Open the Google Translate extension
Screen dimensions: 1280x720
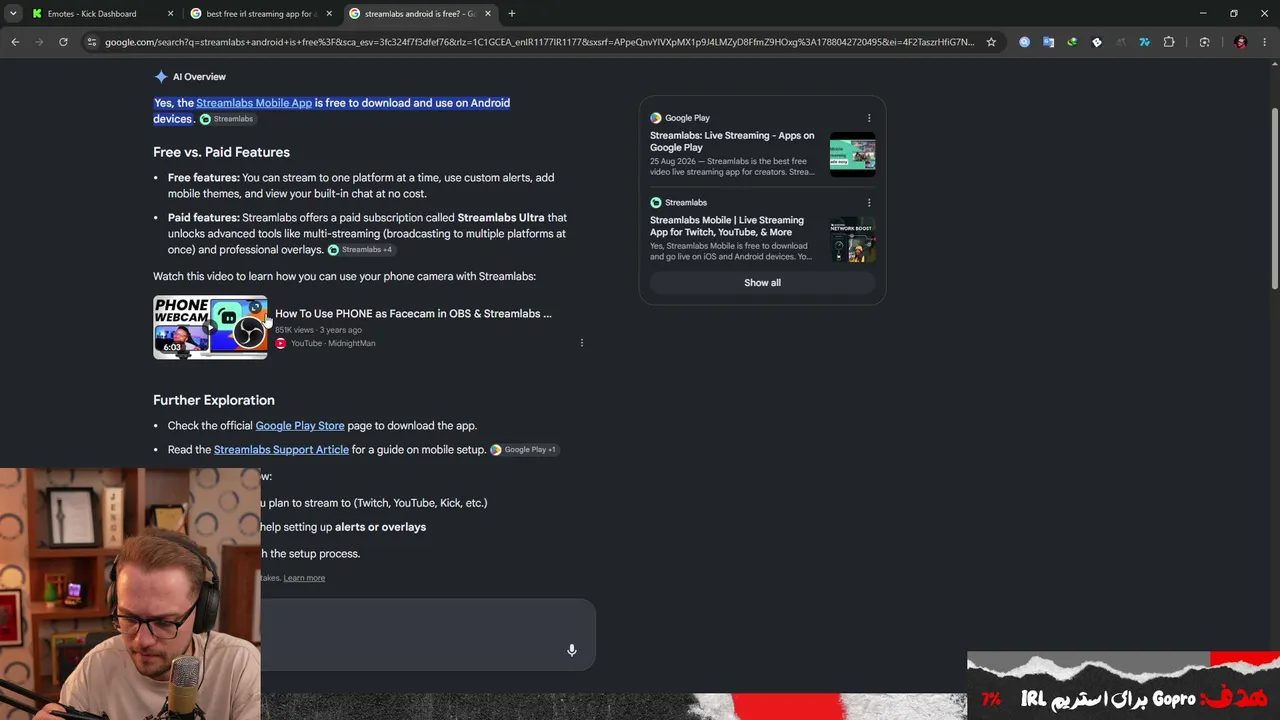pyautogui.click(x=1048, y=42)
